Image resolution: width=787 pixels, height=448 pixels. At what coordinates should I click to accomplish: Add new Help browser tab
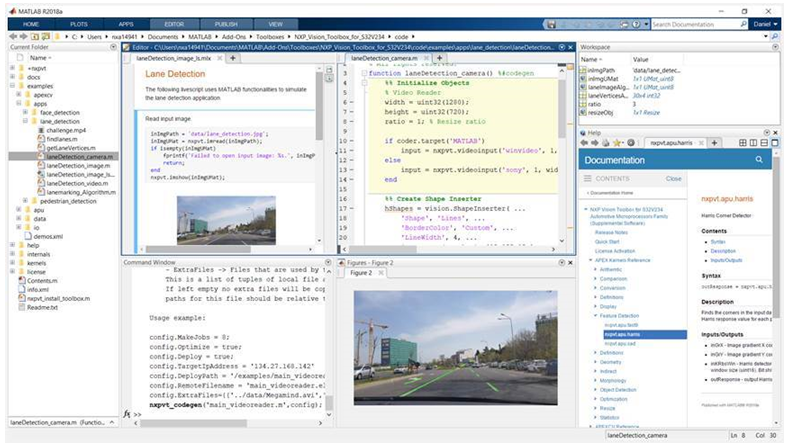pyautogui.click(x=714, y=142)
